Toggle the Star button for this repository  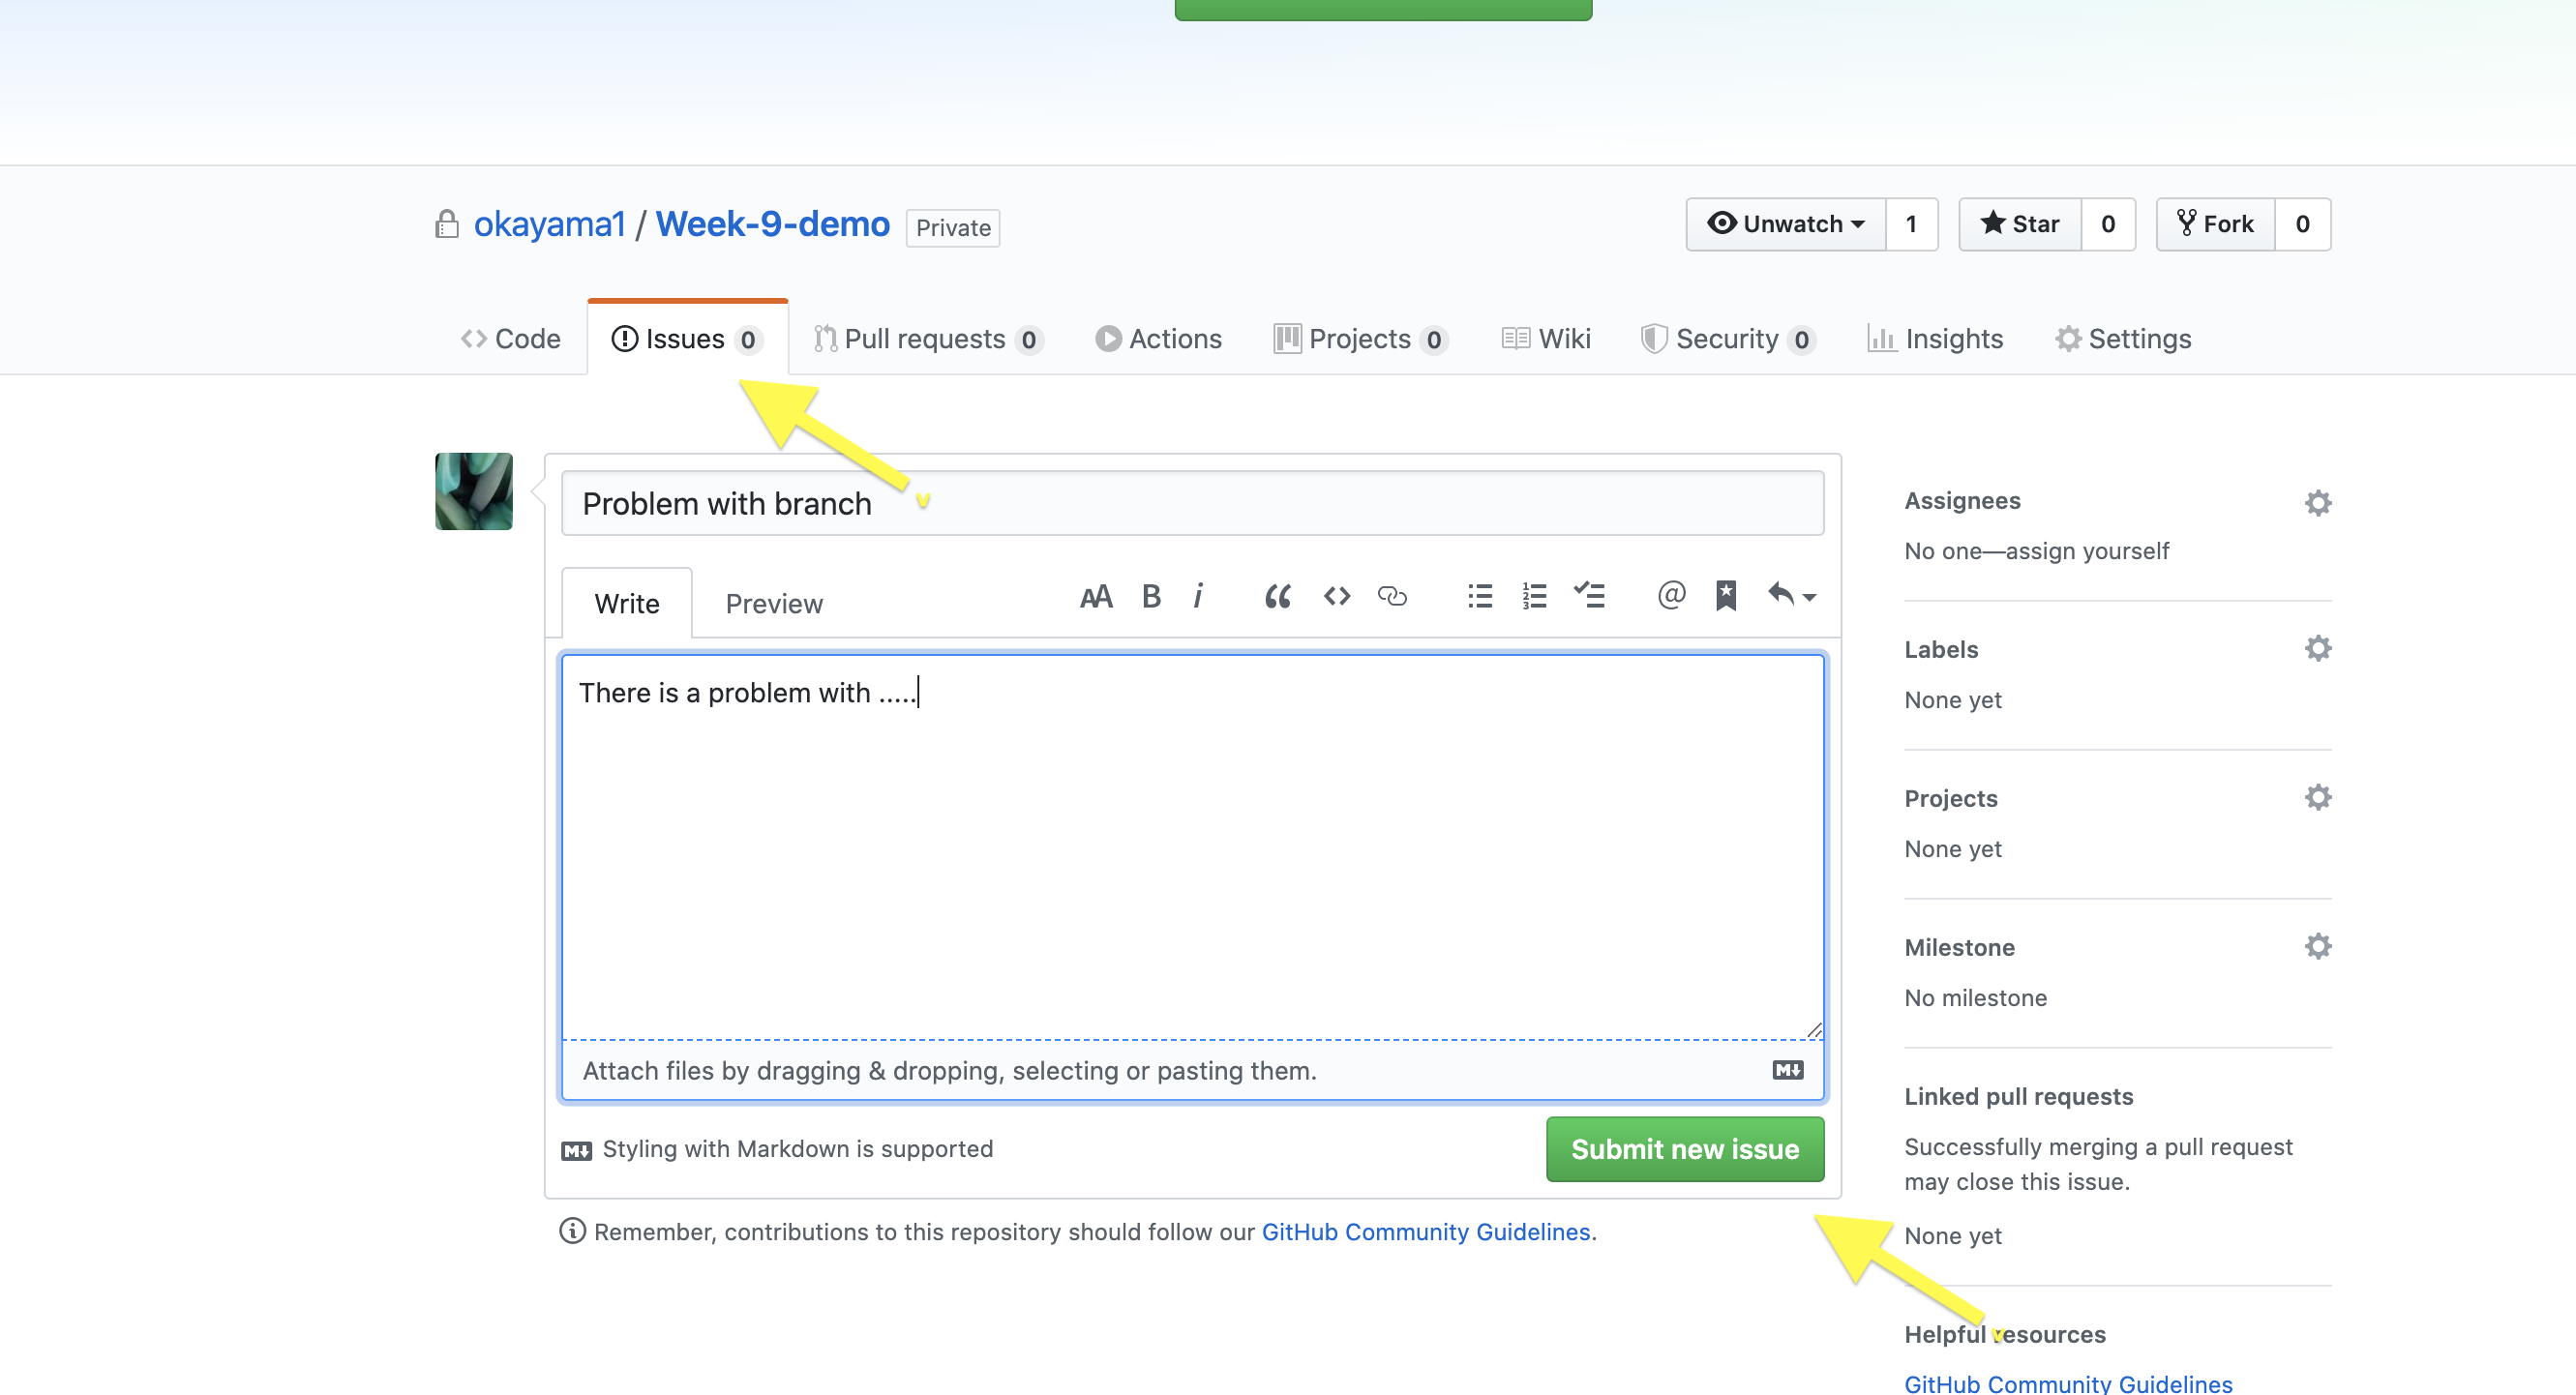point(2020,224)
